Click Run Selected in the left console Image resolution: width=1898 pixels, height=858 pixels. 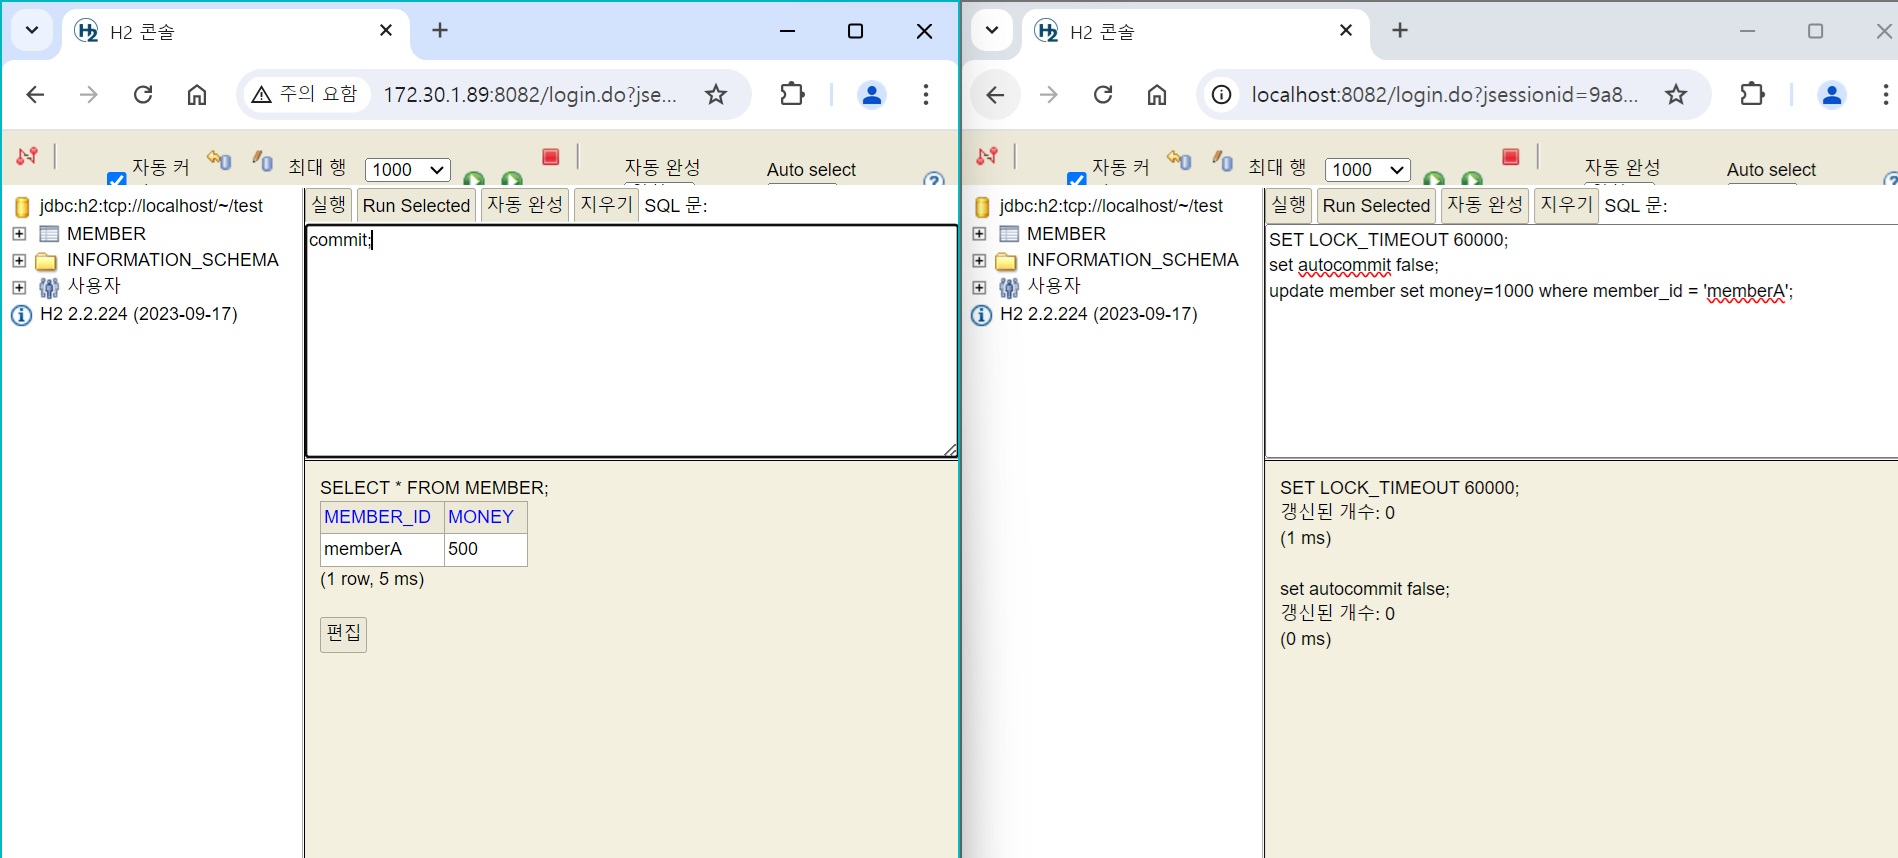click(416, 205)
